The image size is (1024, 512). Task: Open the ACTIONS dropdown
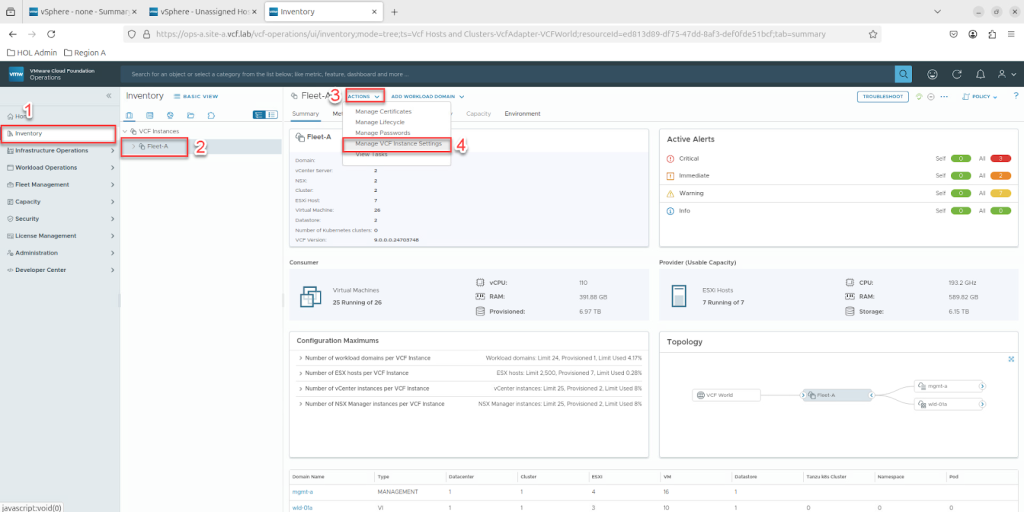364,97
